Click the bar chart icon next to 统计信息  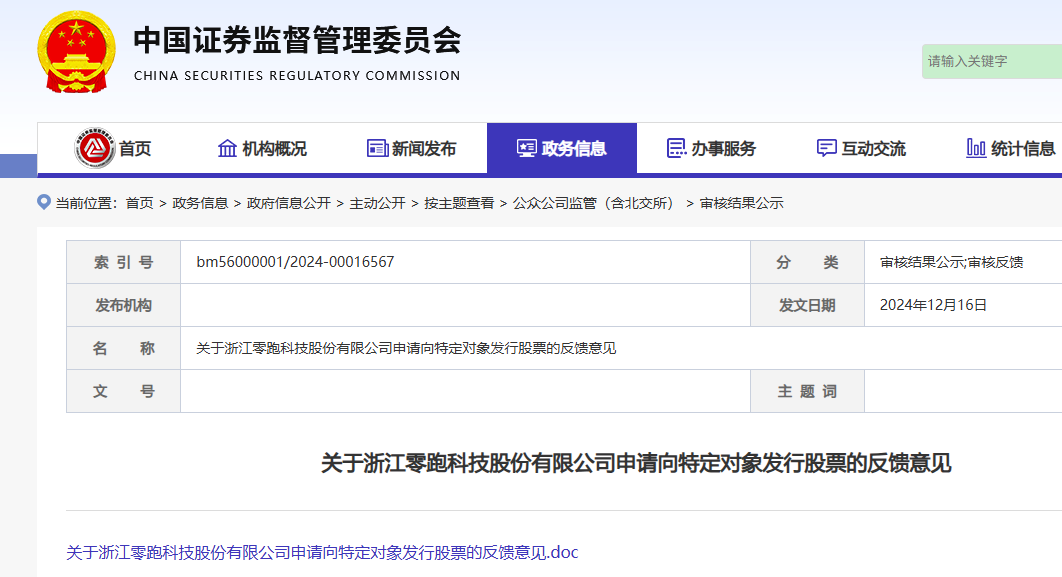click(x=976, y=148)
